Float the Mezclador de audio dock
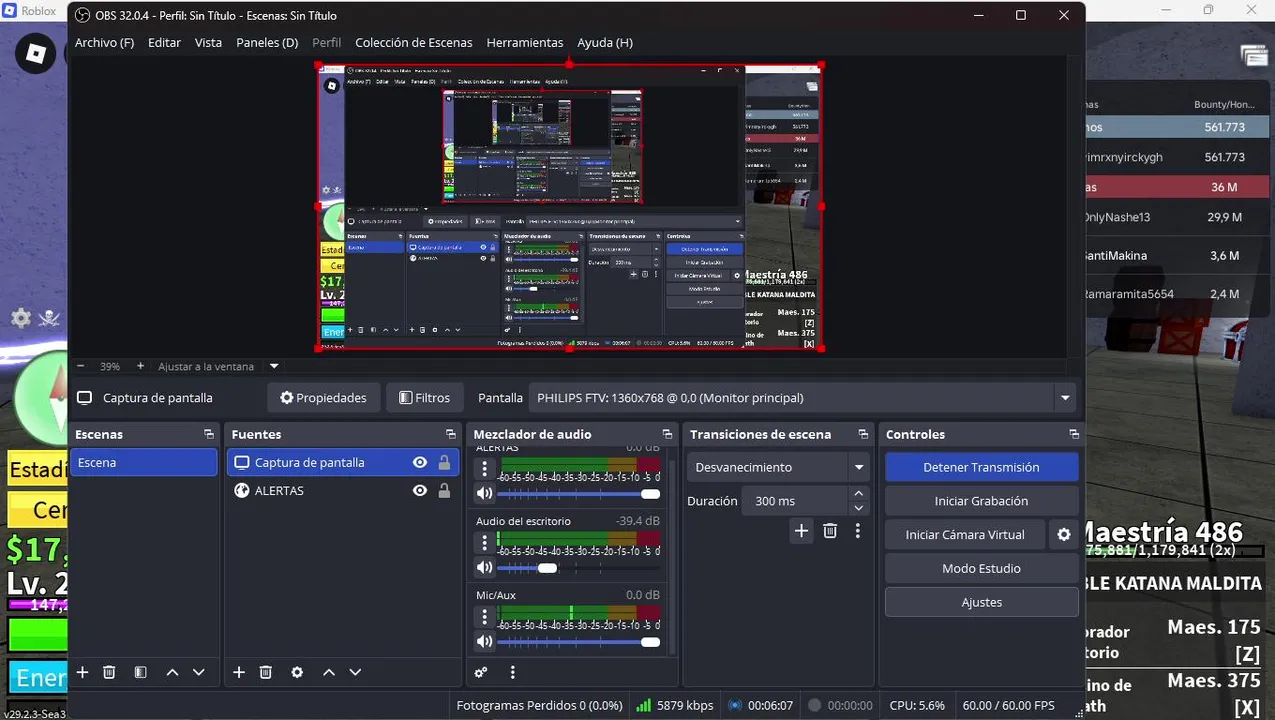1275x720 pixels. point(670,434)
